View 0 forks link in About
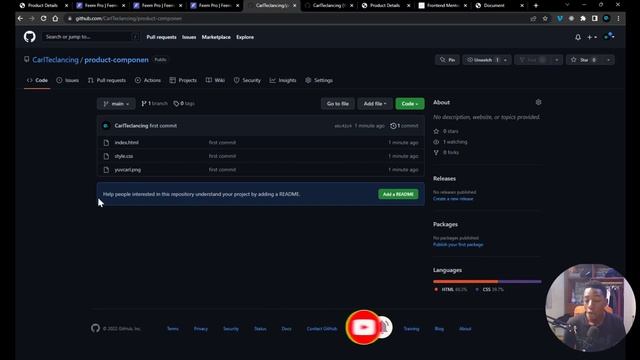The image size is (640, 360). coord(446,152)
